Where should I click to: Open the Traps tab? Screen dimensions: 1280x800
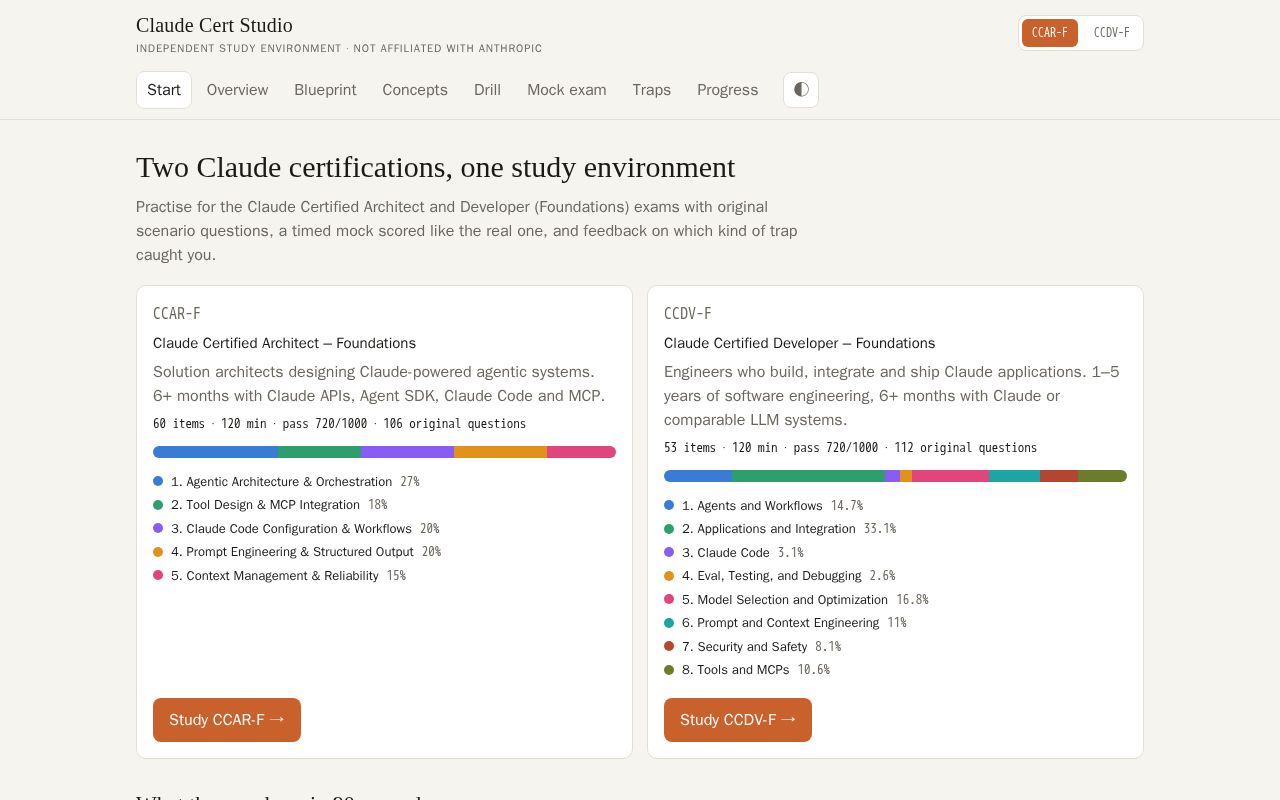click(652, 90)
